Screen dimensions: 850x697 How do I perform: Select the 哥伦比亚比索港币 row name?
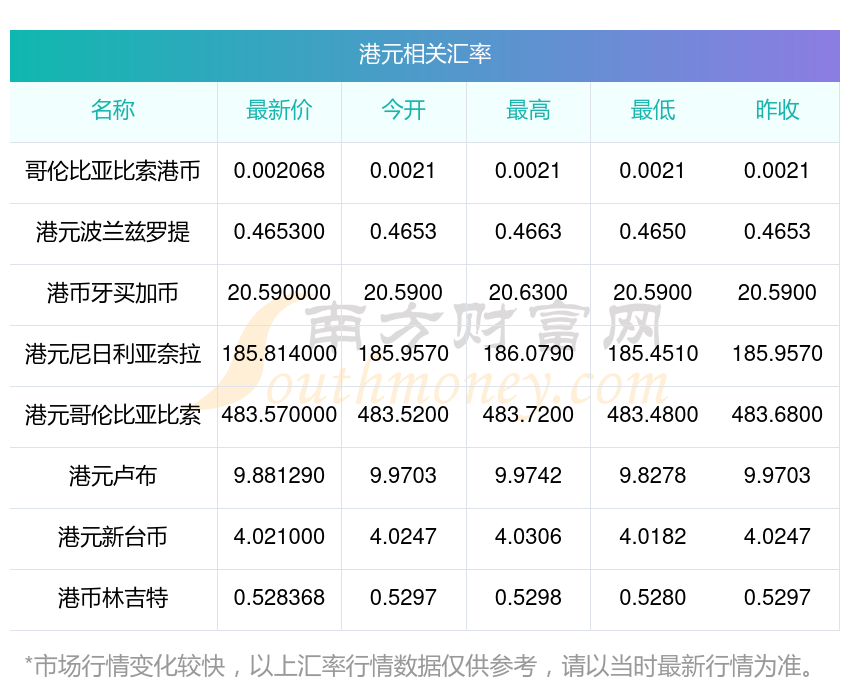tap(113, 171)
